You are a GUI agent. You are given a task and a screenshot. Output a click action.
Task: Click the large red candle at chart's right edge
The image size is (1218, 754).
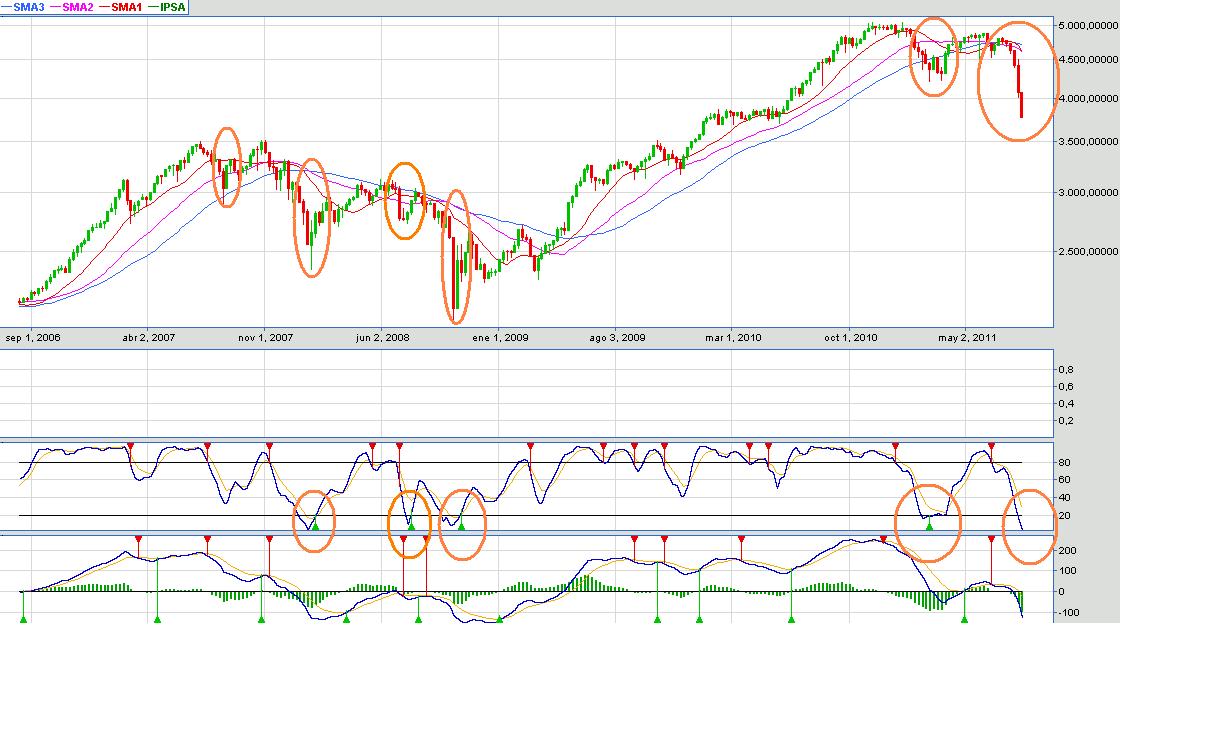click(1021, 104)
